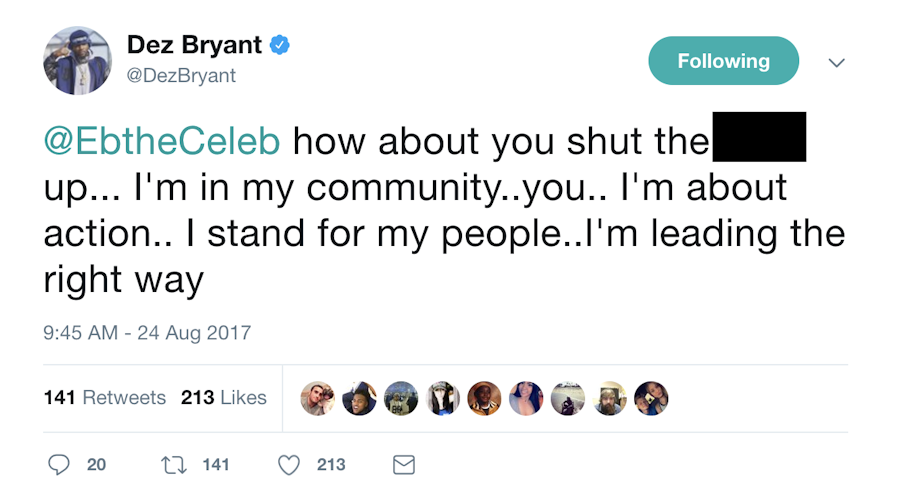Click the direct message envelope icon
The image size is (900, 502).
(x=403, y=464)
